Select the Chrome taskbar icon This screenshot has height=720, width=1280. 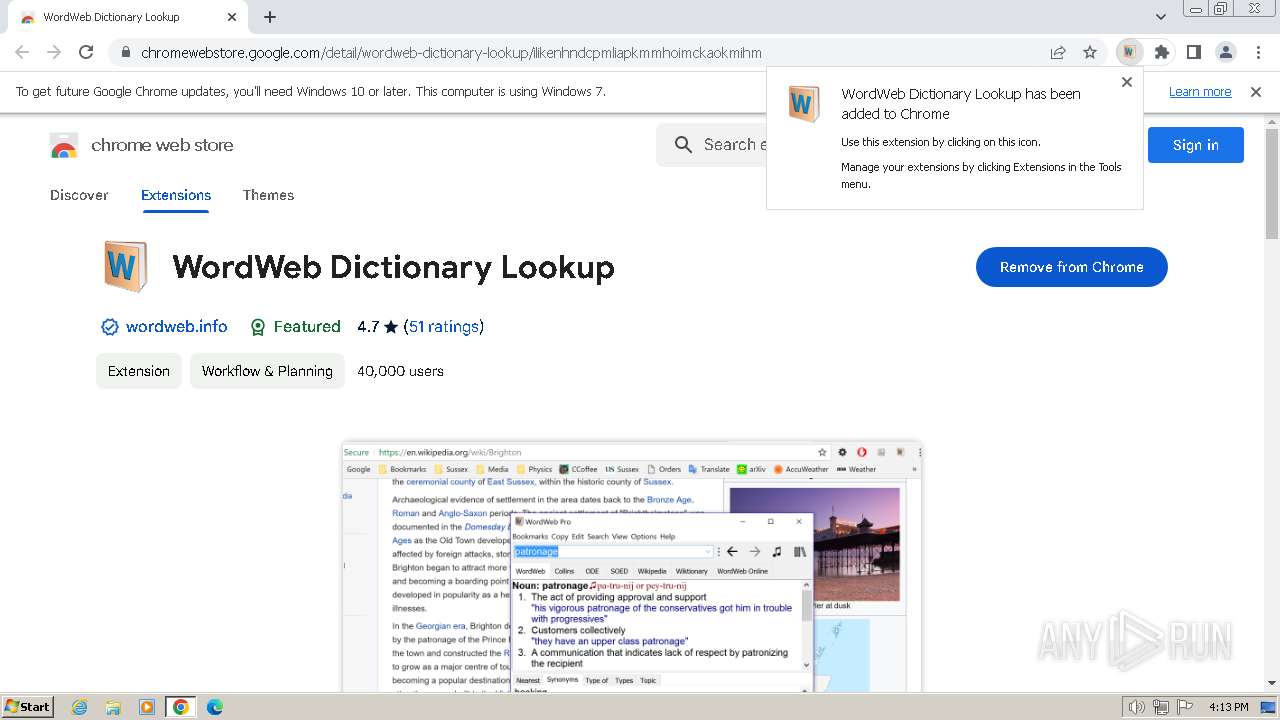pyautogui.click(x=180, y=707)
